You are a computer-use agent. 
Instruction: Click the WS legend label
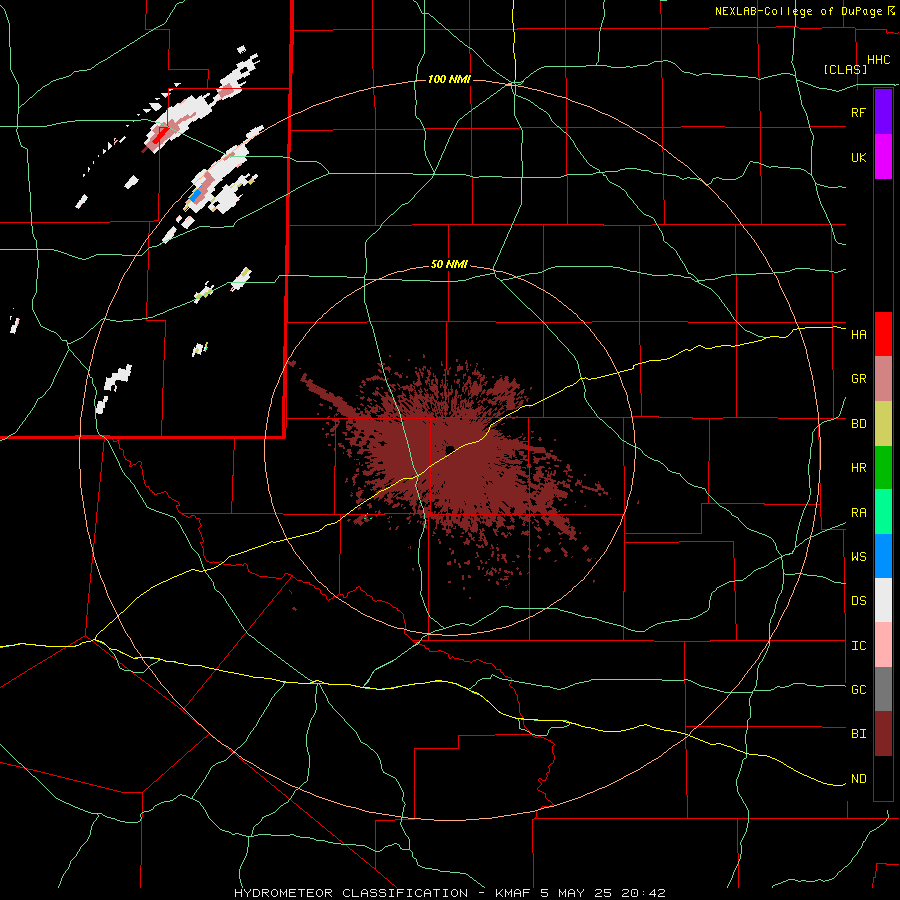(858, 556)
